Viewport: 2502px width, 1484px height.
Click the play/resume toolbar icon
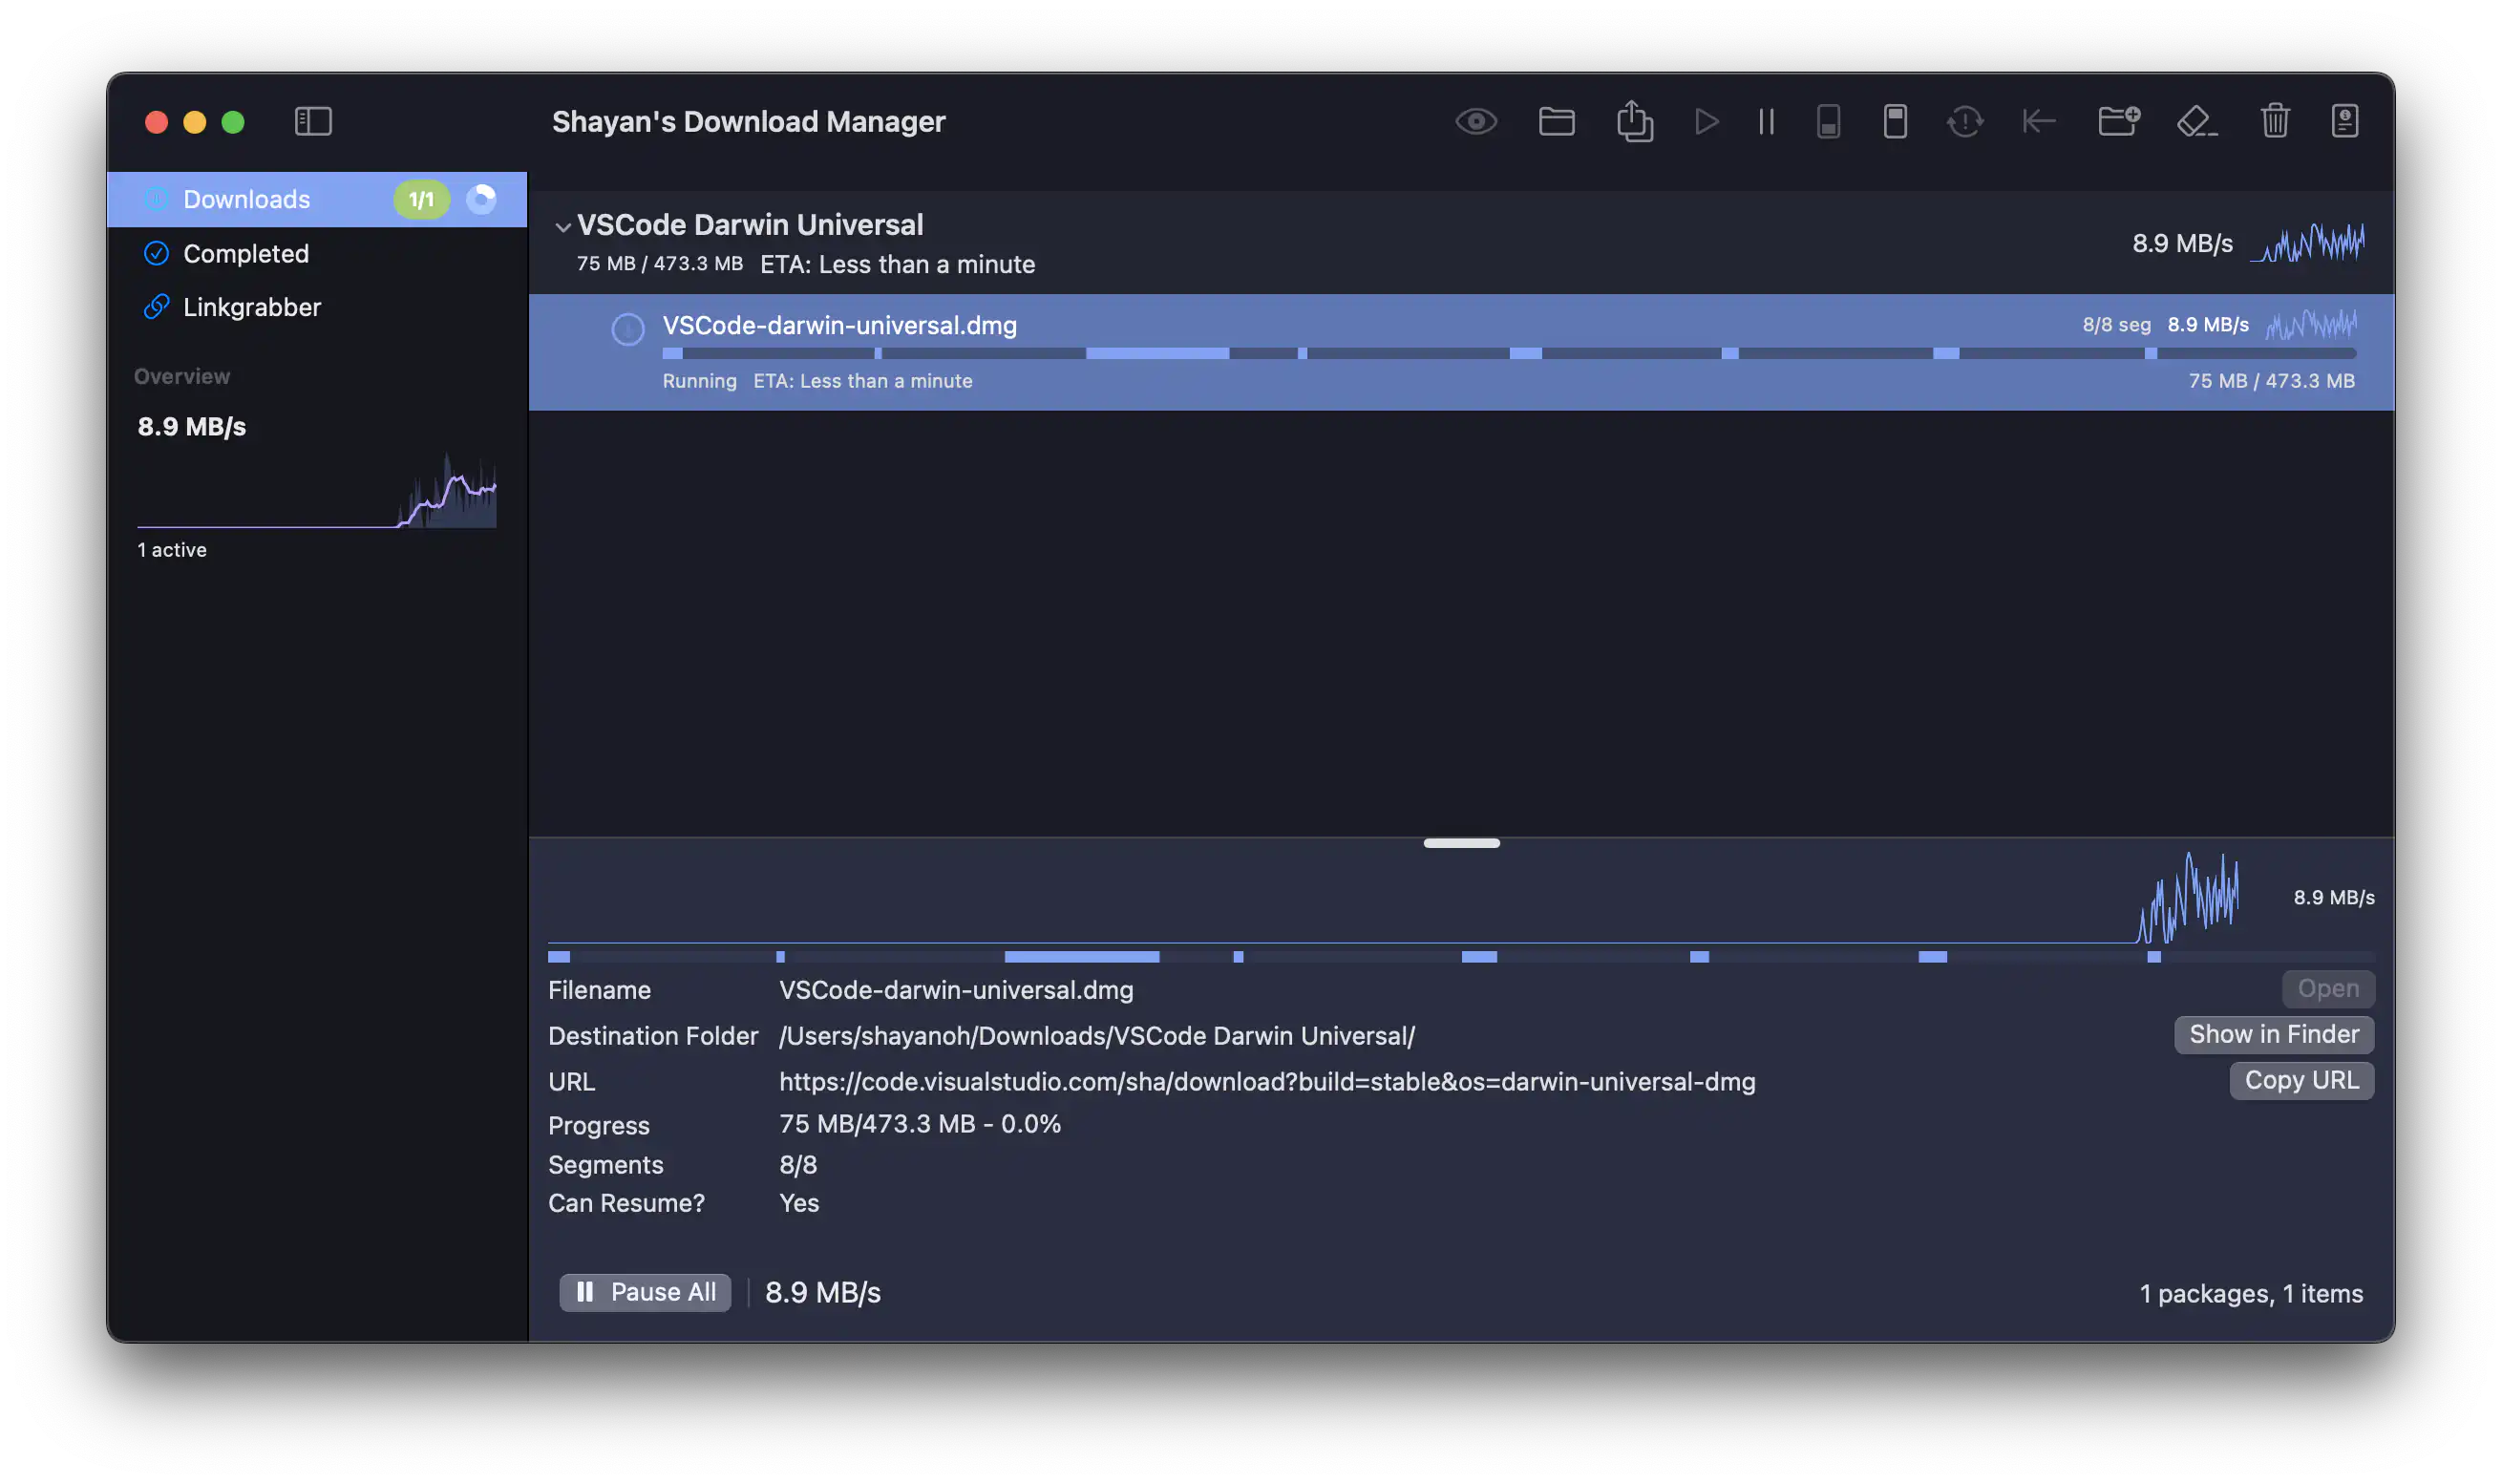coord(1707,121)
